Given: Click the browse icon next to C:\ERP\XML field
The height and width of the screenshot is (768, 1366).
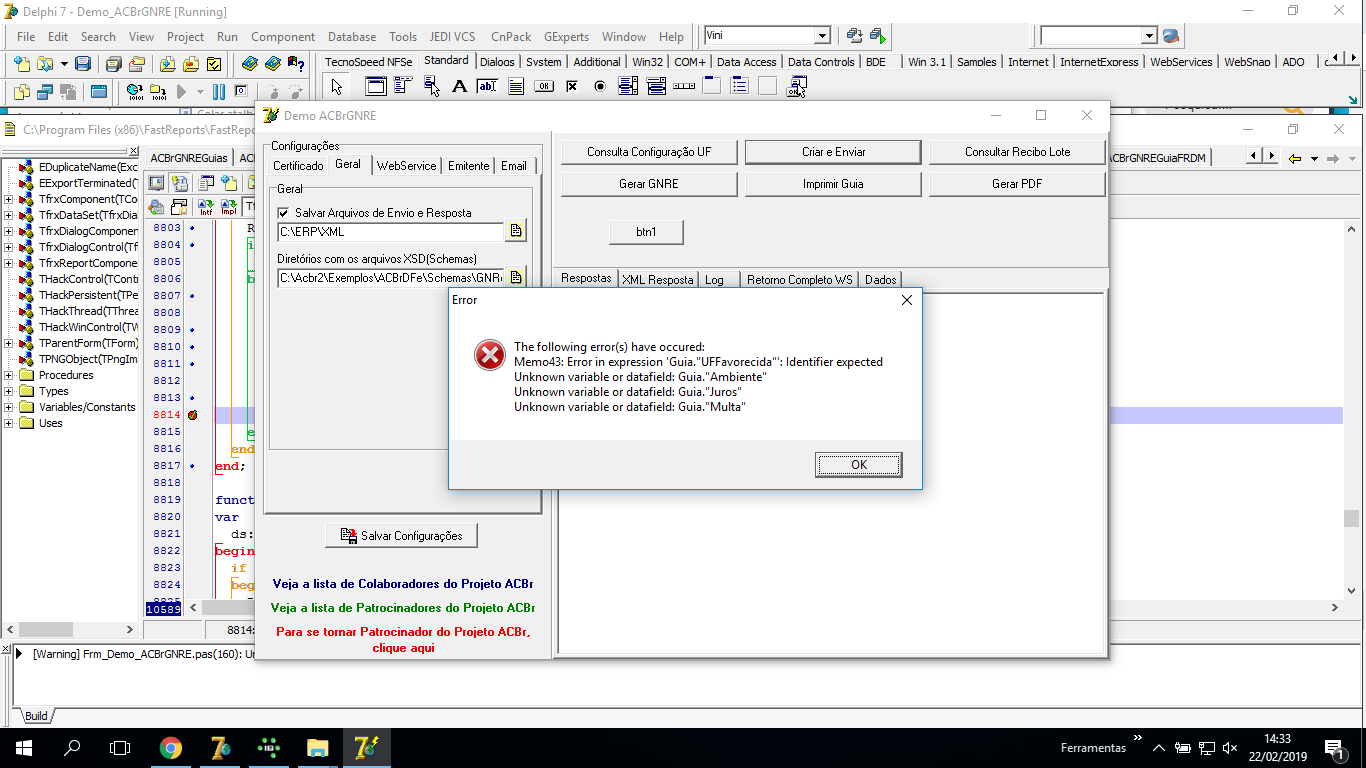Looking at the screenshot, I should click(x=516, y=232).
